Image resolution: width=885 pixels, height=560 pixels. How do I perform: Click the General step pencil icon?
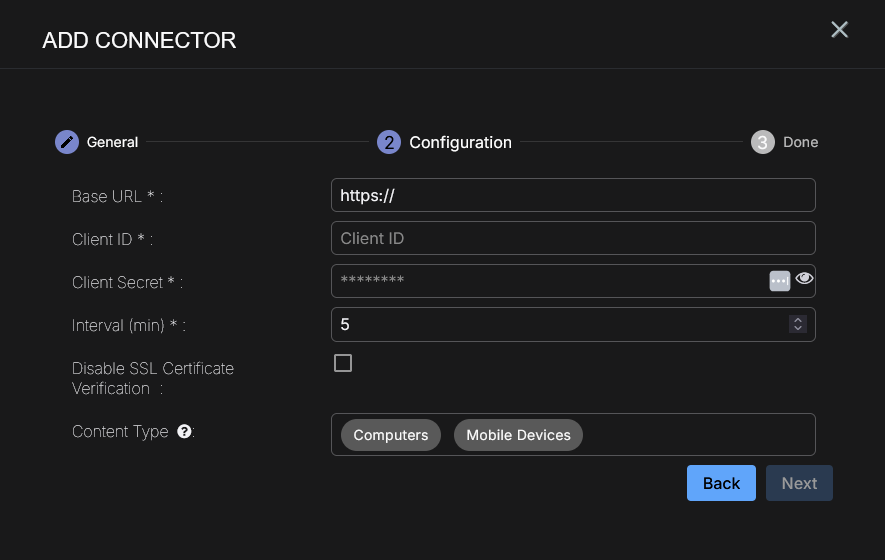[x=66, y=142]
